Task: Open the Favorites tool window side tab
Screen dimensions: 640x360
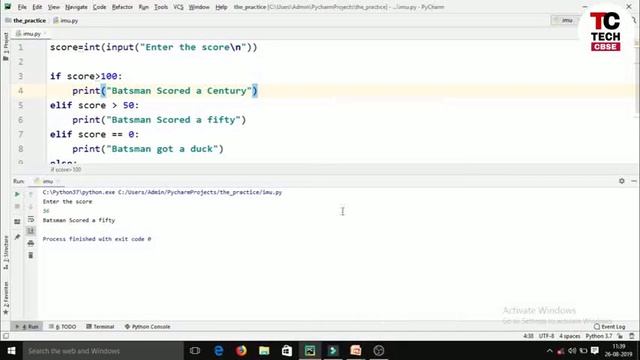Action: (x=6, y=298)
